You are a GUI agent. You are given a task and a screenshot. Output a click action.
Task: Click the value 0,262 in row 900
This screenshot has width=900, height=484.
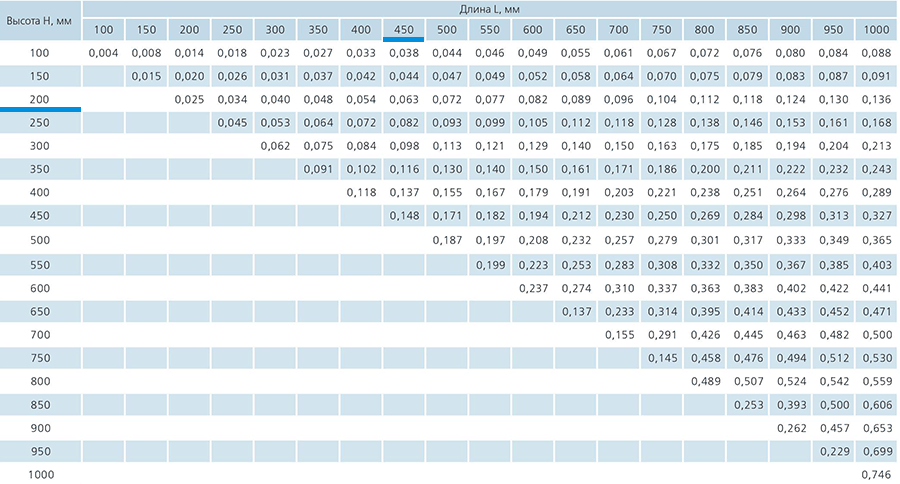791,428
